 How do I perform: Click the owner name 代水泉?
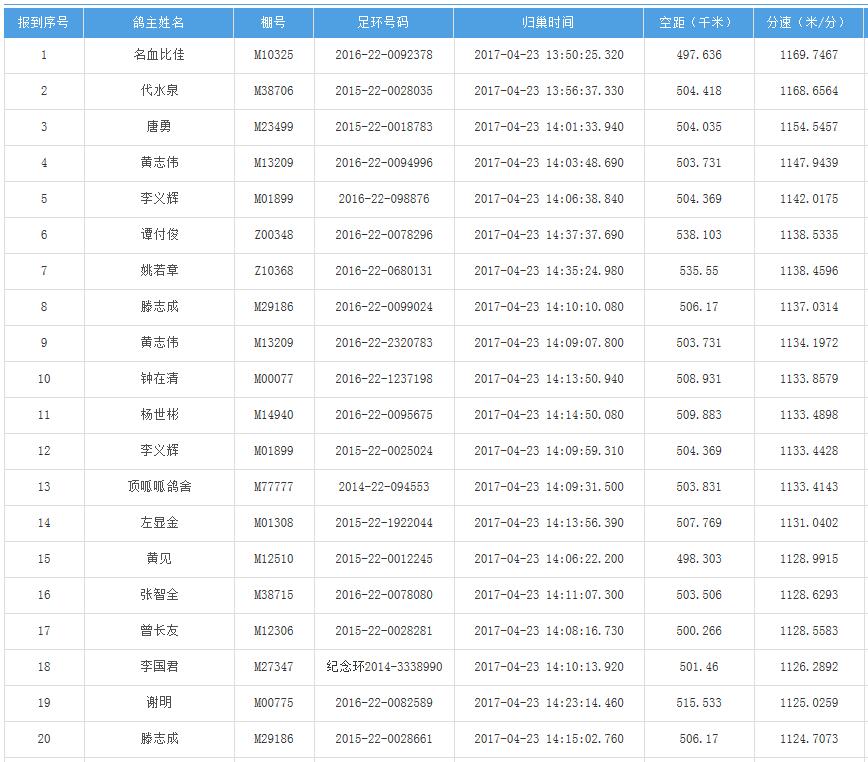pyautogui.click(x=158, y=91)
